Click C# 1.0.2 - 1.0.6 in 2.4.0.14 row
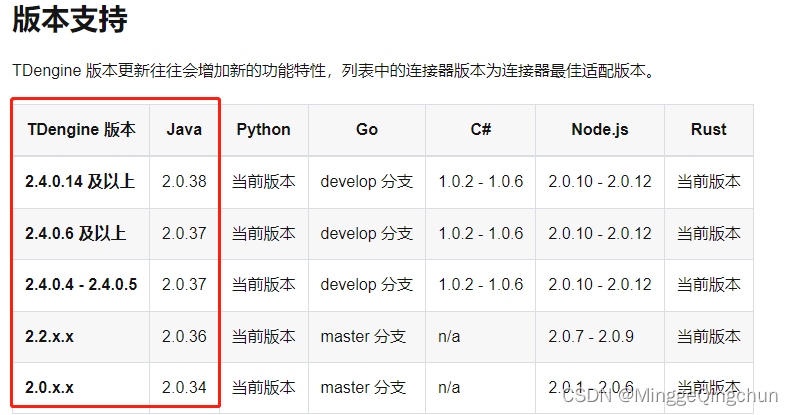Screen dimensions: 793x415 click(480, 181)
